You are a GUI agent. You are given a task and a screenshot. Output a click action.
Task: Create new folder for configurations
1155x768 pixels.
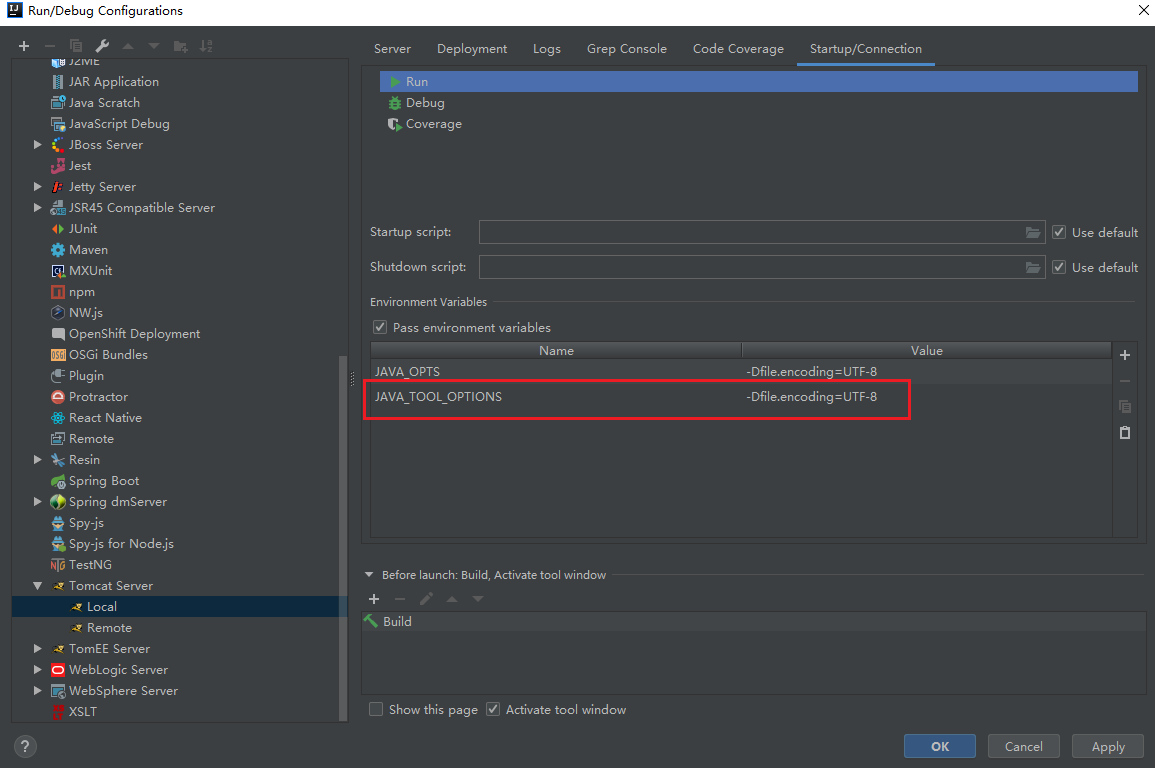(x=180, y=46)
